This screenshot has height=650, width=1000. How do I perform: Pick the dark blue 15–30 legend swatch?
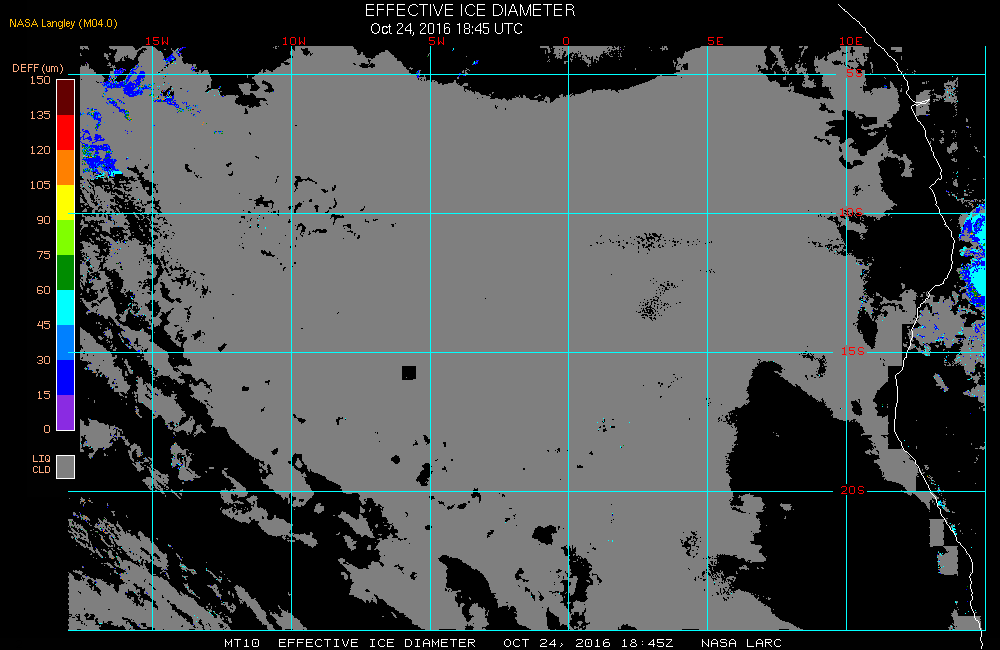point(66,378)
